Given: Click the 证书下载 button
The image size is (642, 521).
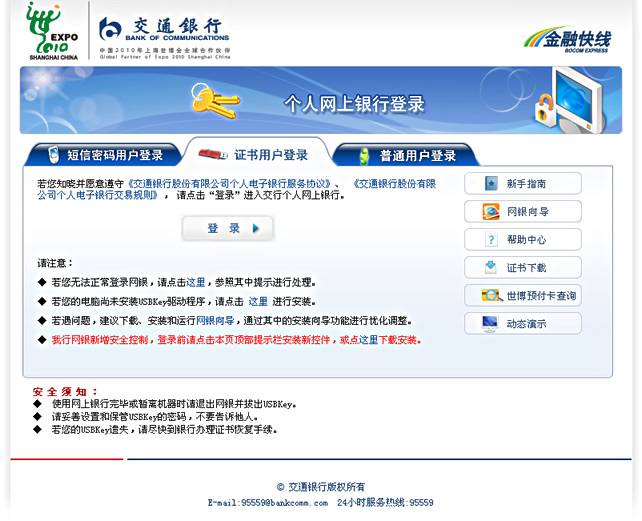Looking at the screenshot, I should [523, 267].
